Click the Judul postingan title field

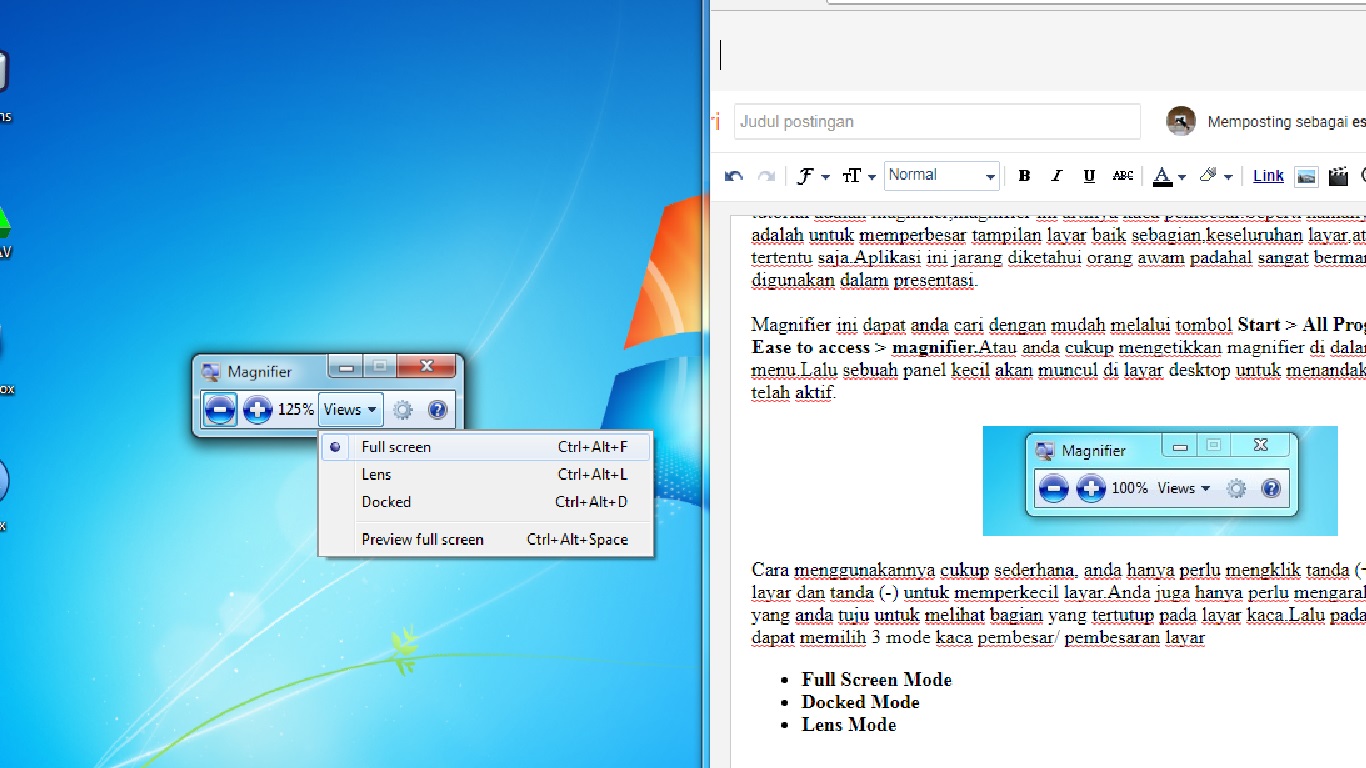point(937,121)
